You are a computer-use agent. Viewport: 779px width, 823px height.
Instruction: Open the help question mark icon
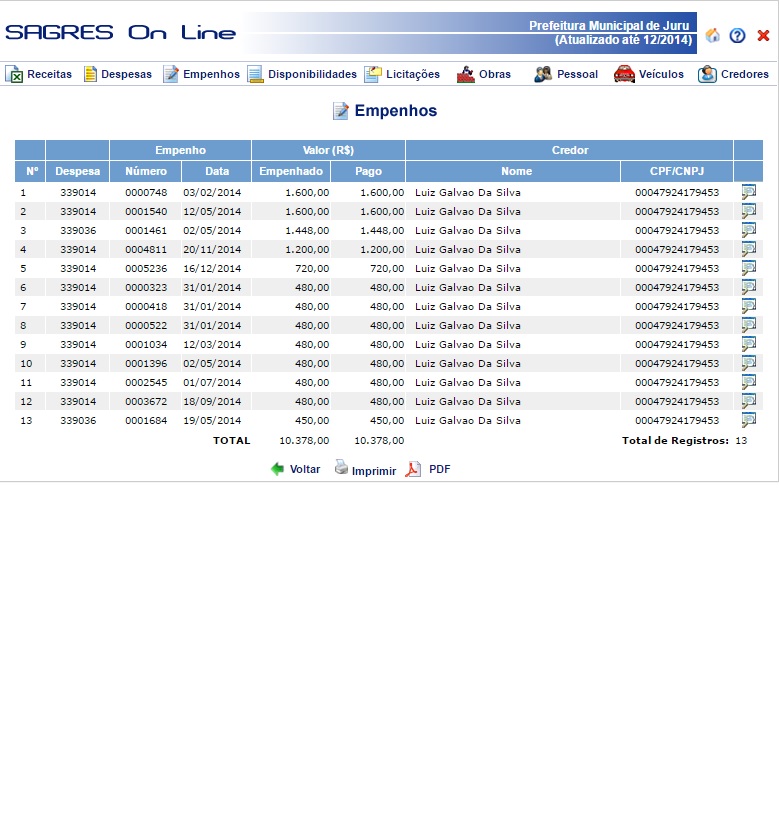pyautogui.click(x=738, y=35)
